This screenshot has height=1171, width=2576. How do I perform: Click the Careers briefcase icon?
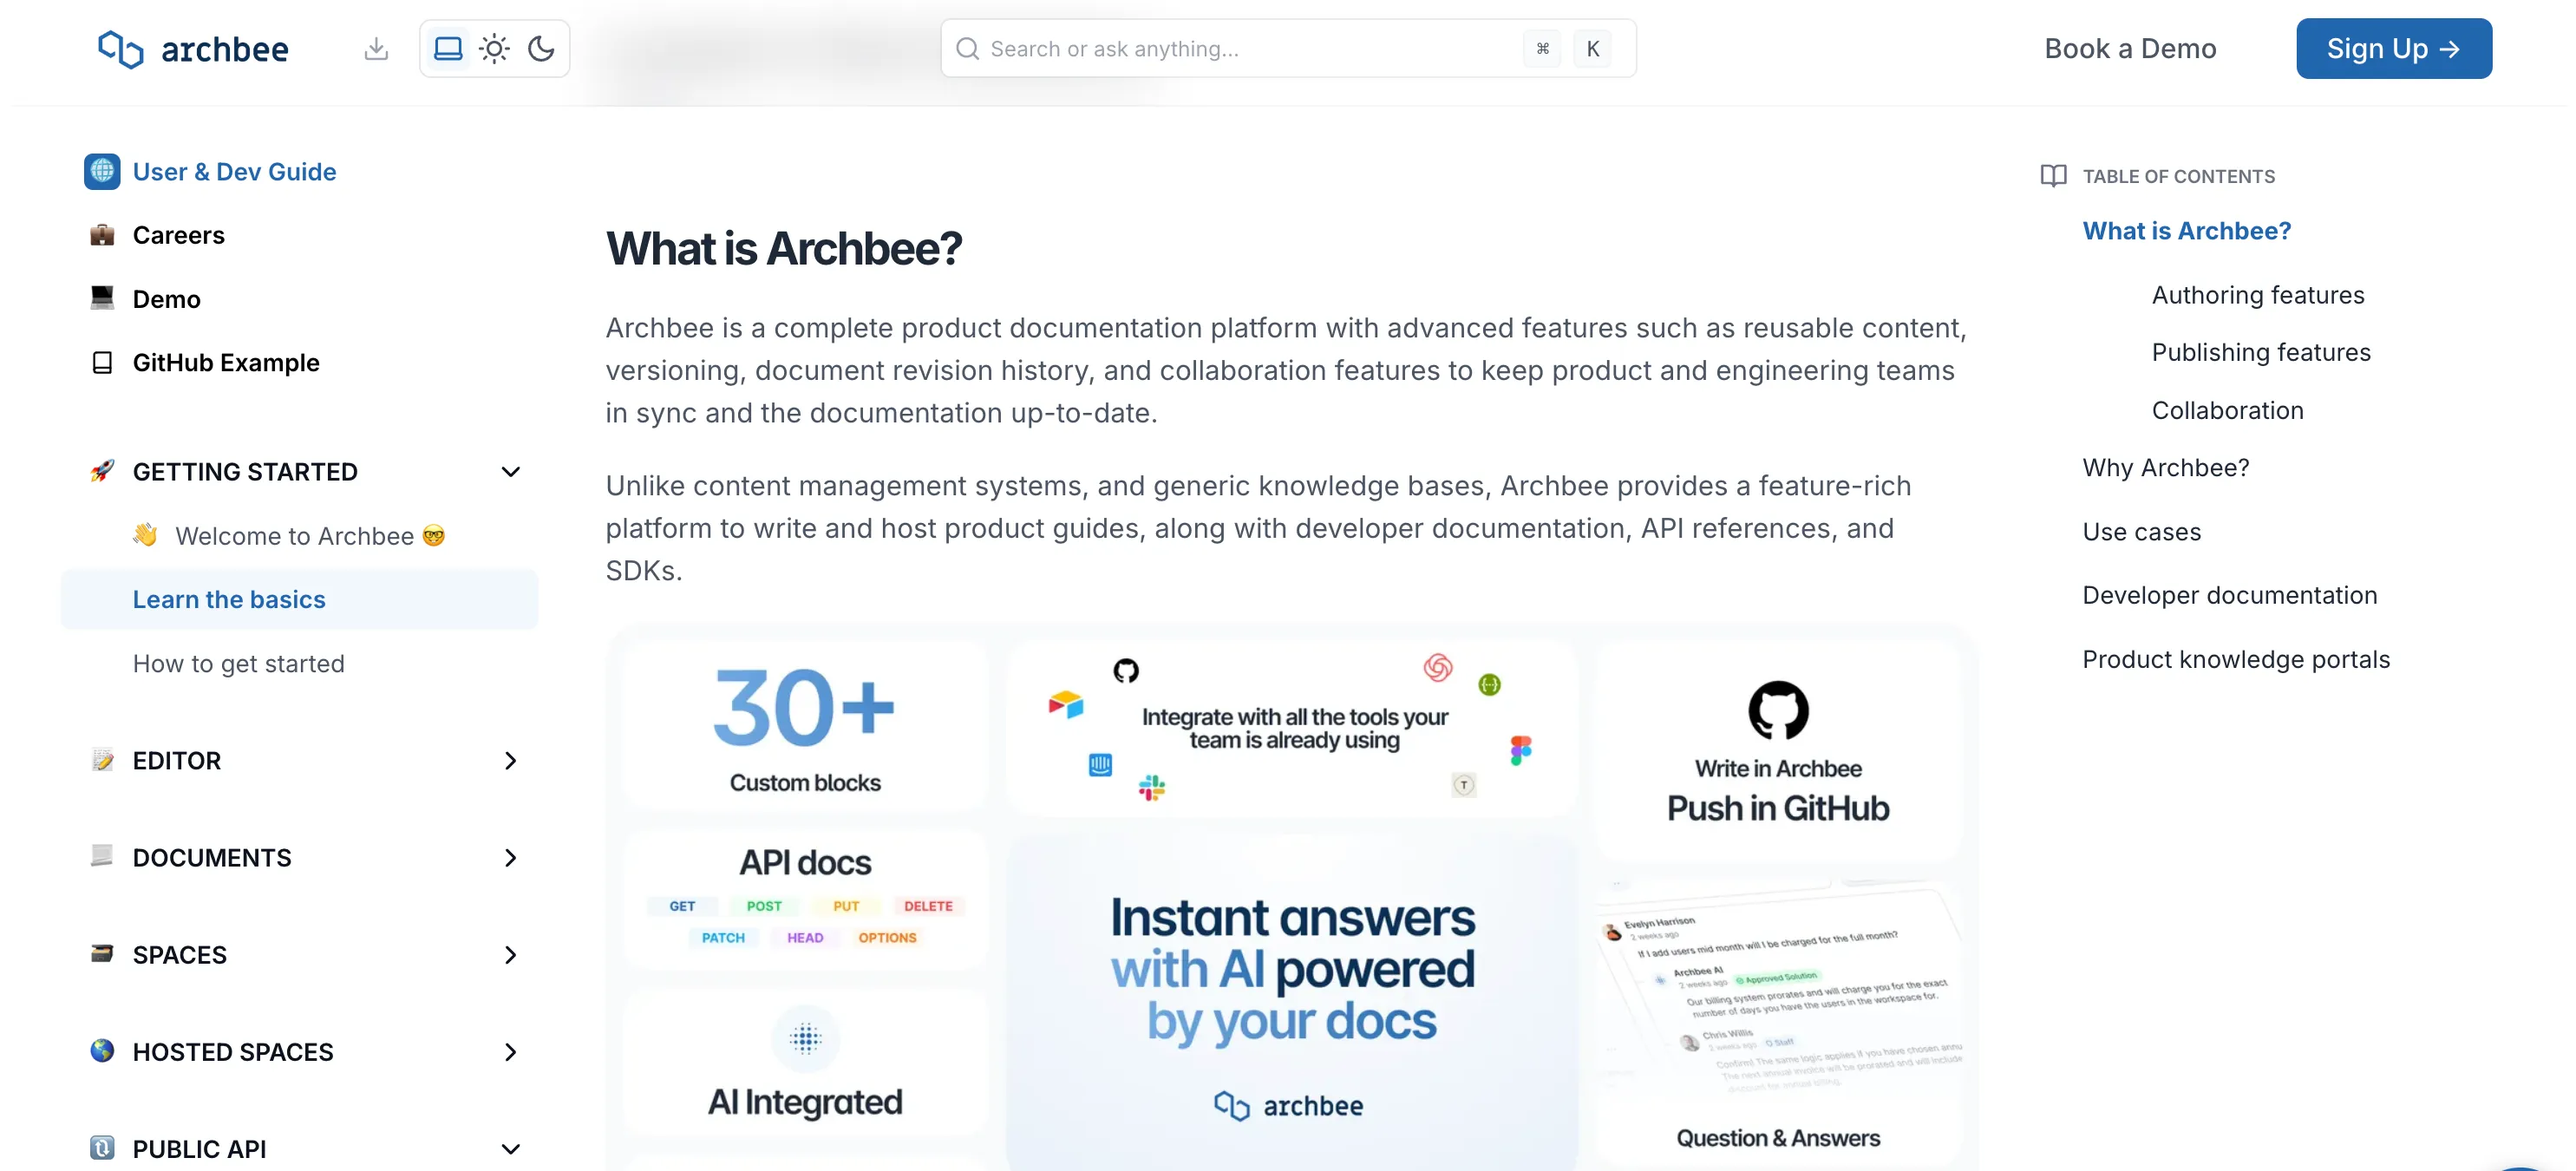tap(102, 235)
